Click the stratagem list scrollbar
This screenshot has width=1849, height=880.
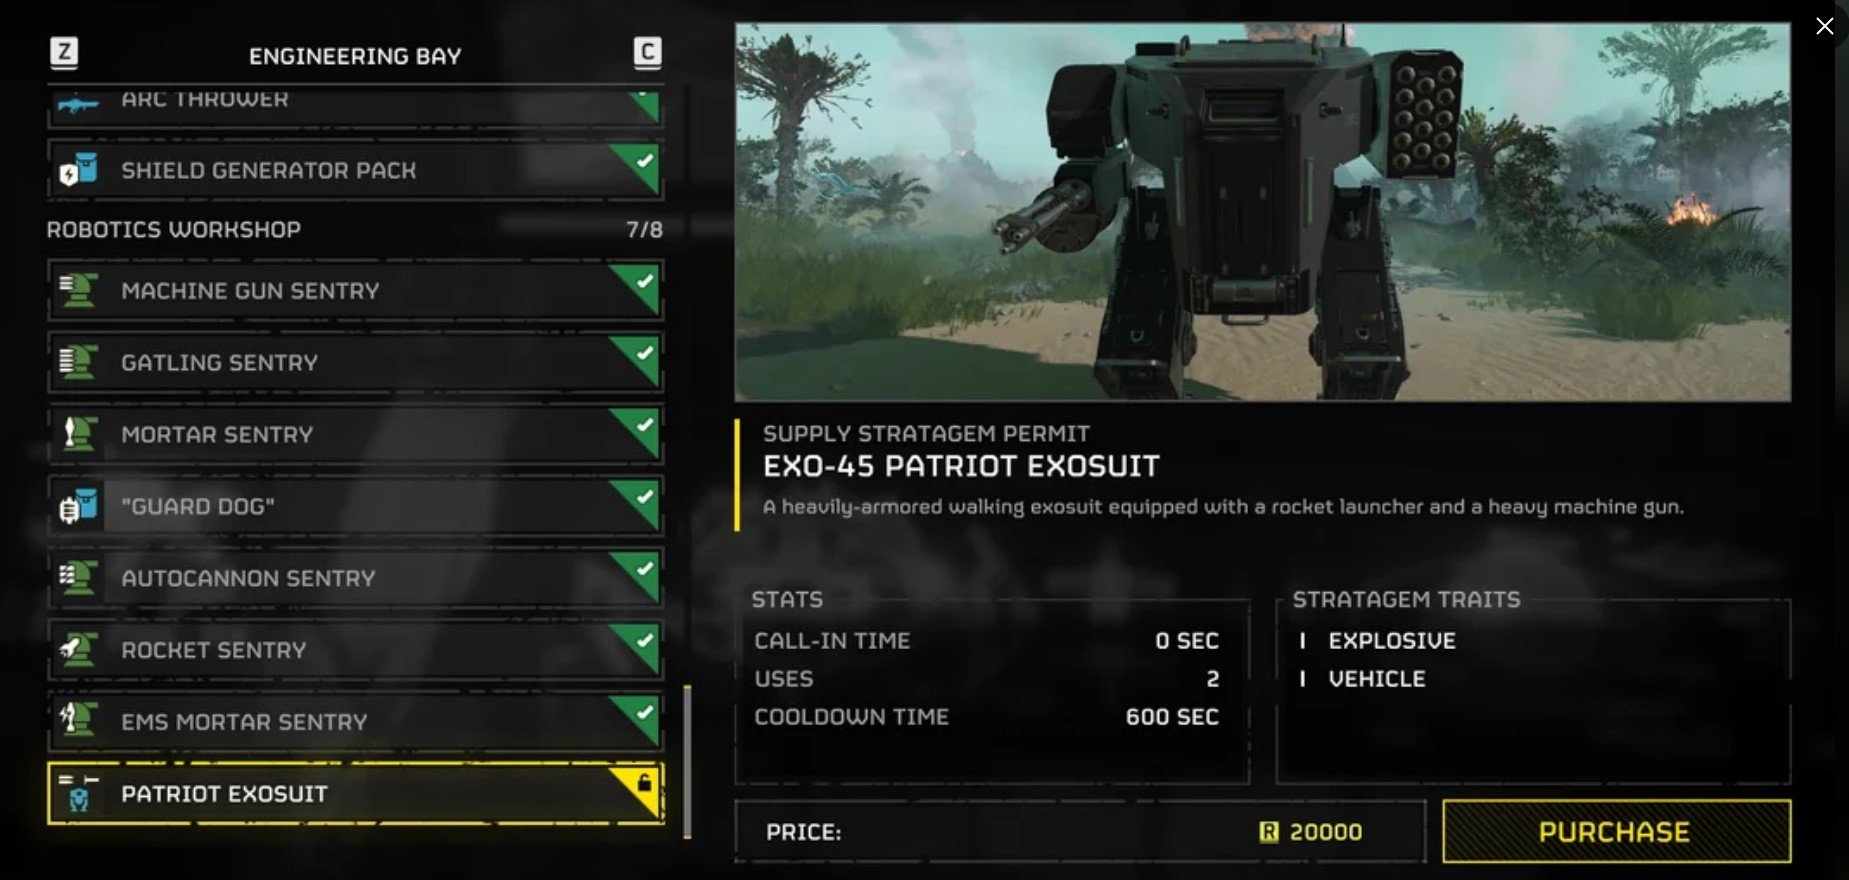tap(687, 762)
